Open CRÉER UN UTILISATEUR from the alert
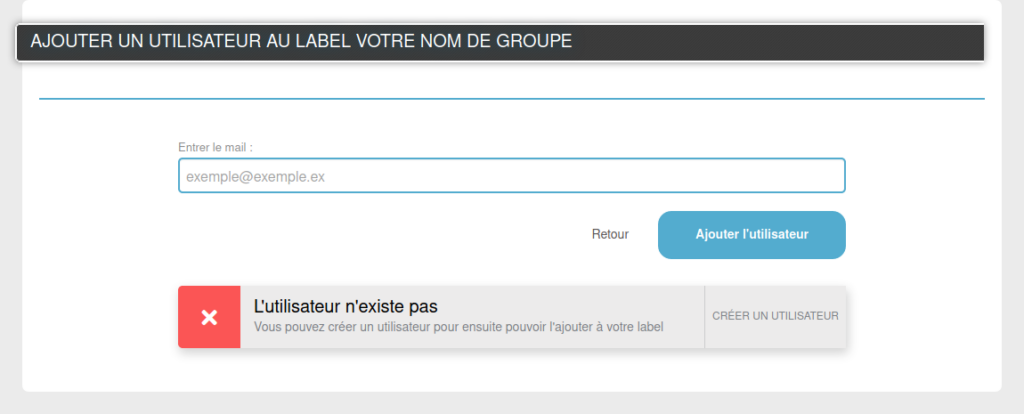This screenshot has width=1024, height=414. click(x=775, y=316)
